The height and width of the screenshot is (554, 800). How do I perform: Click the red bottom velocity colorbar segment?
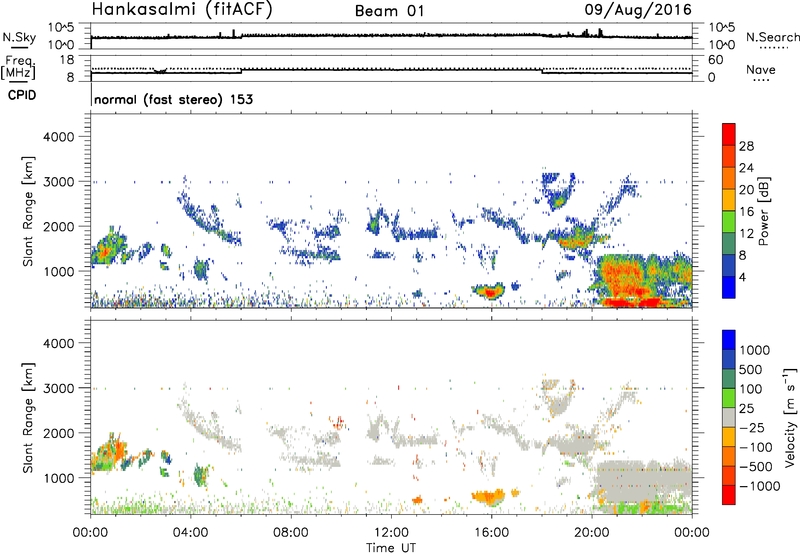(x=729, y=495)
